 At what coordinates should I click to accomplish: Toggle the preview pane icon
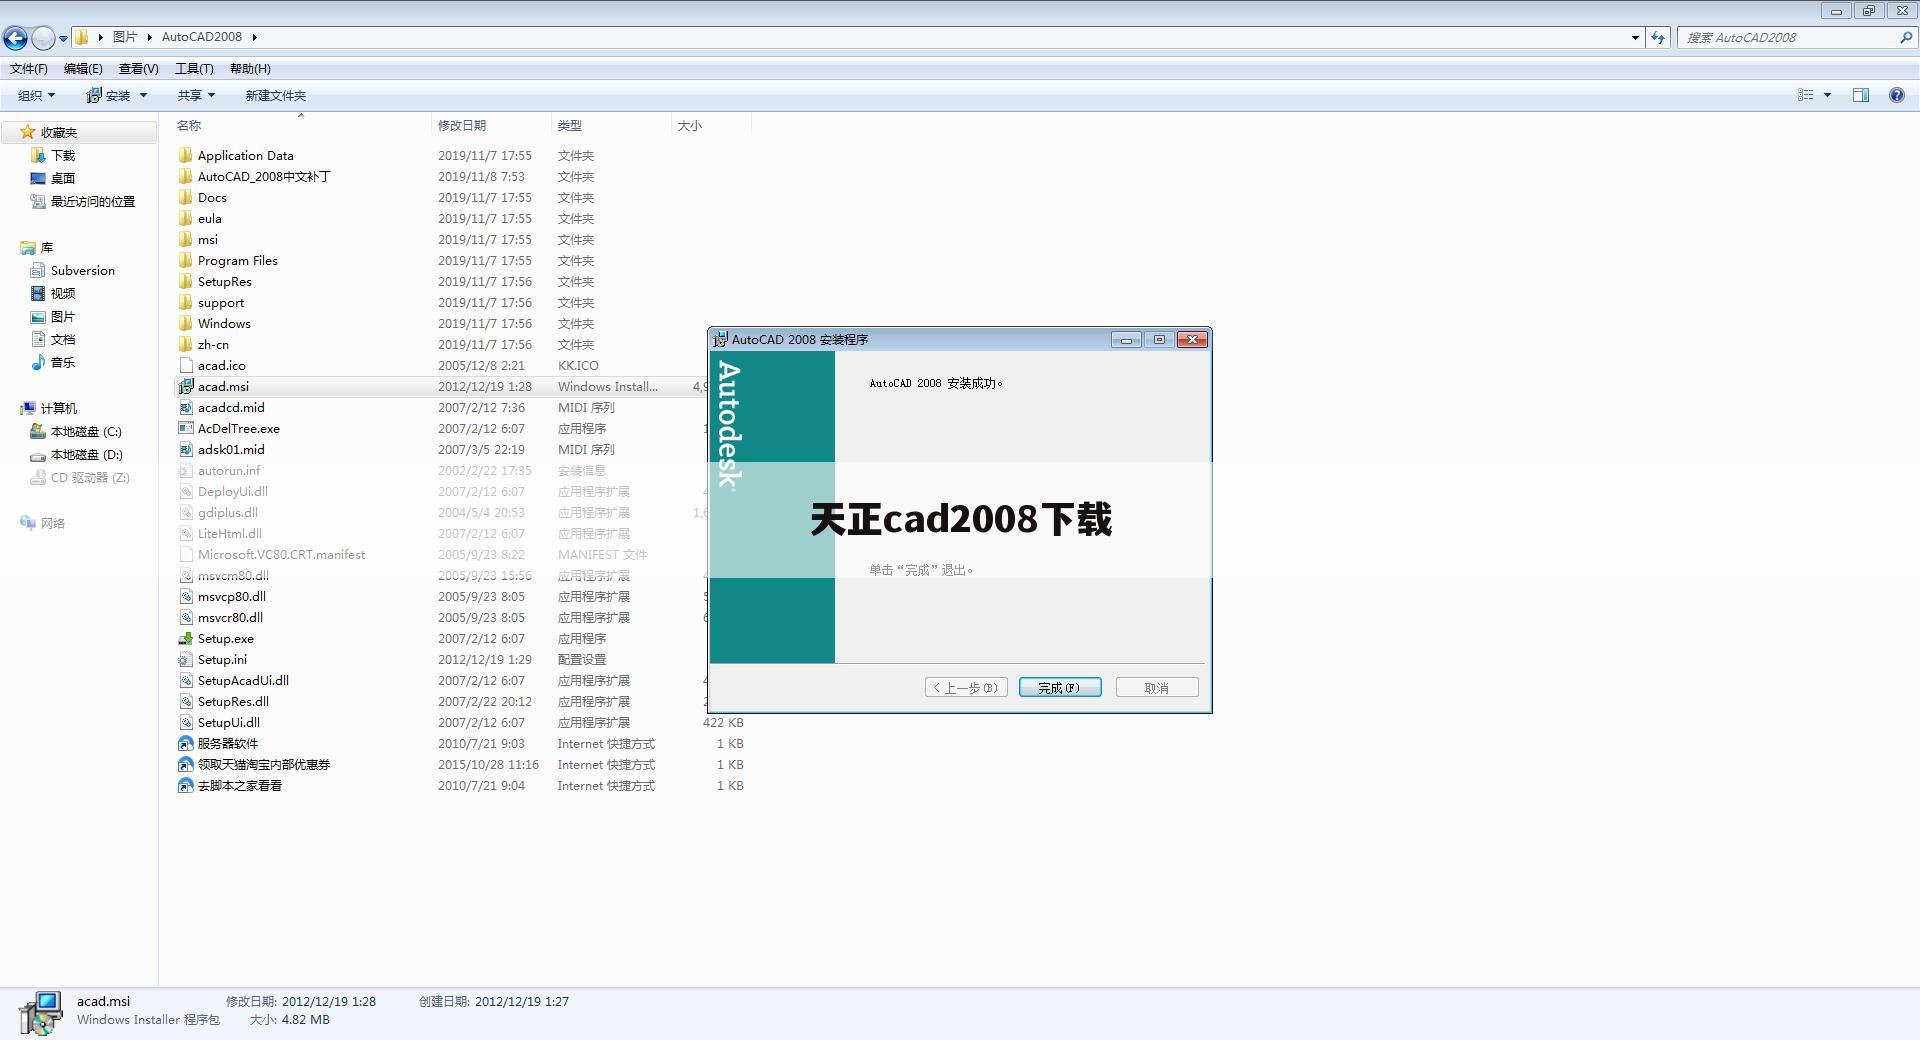coord(1861,95)
